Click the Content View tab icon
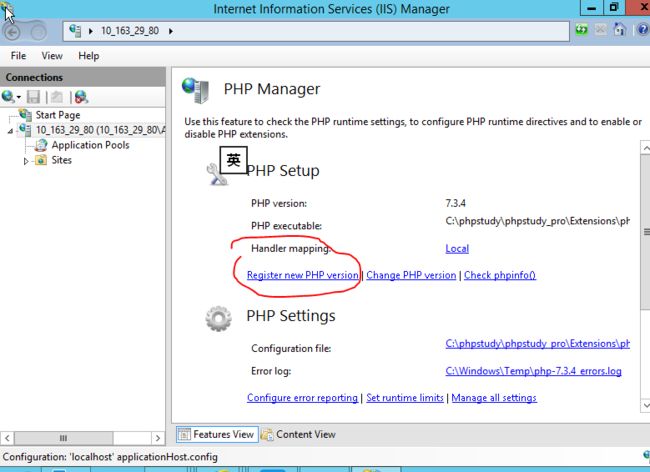The image size is (650, 472). pyautogui.click(x=267, y=434)
